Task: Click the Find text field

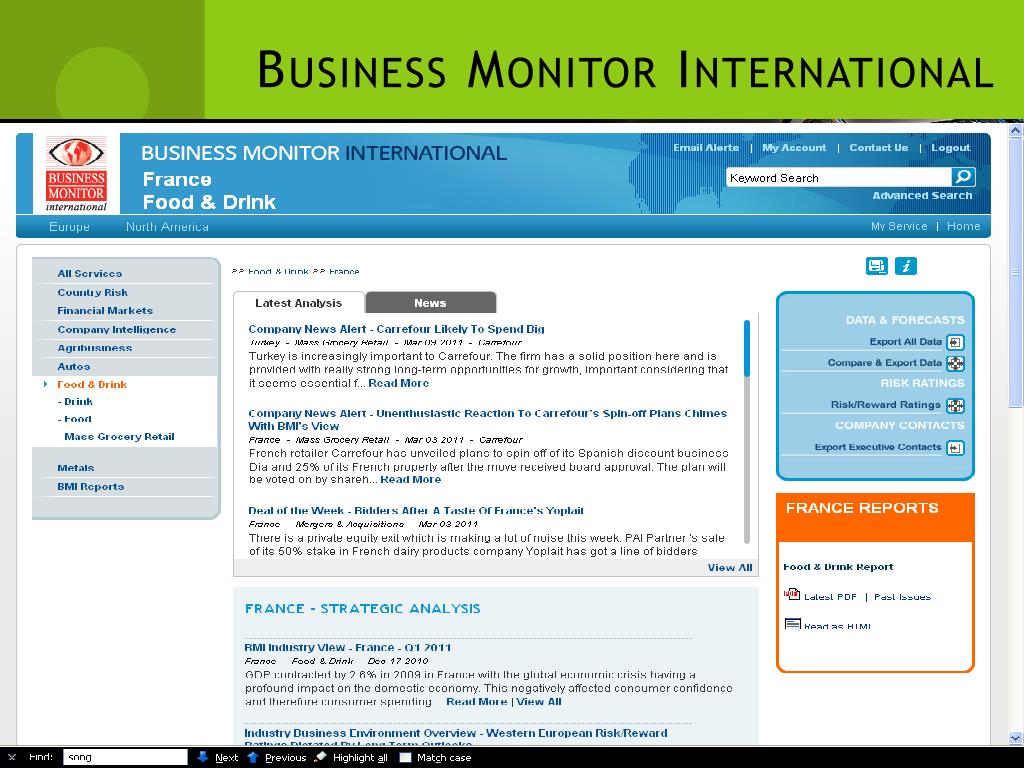Action: click(x=125, y=757)
